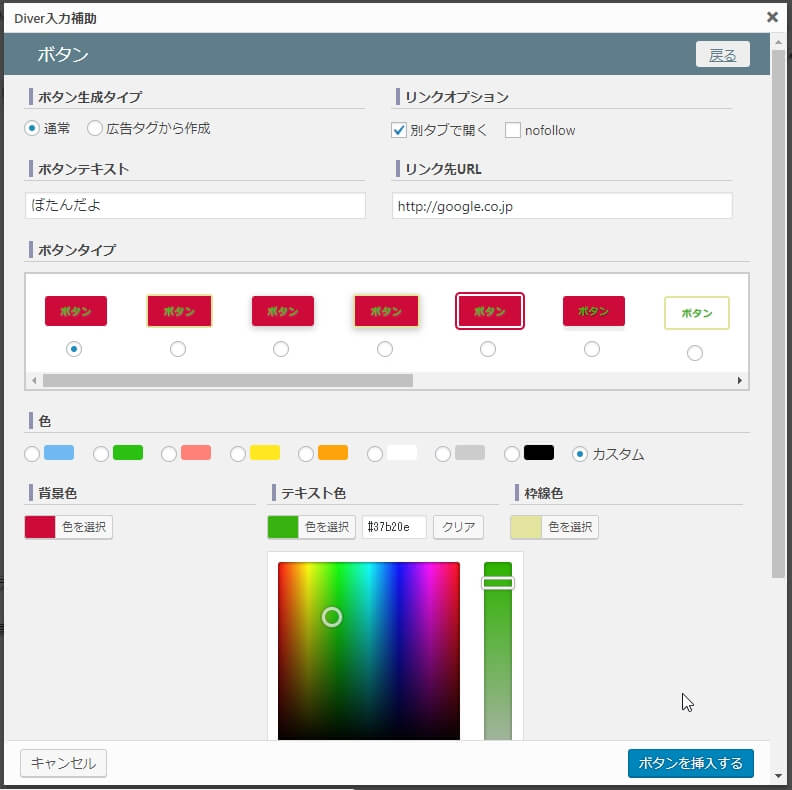Click the white outlined ボタン preview thumbnail
This screenshot has height=790, width=792.
point(697,313)
